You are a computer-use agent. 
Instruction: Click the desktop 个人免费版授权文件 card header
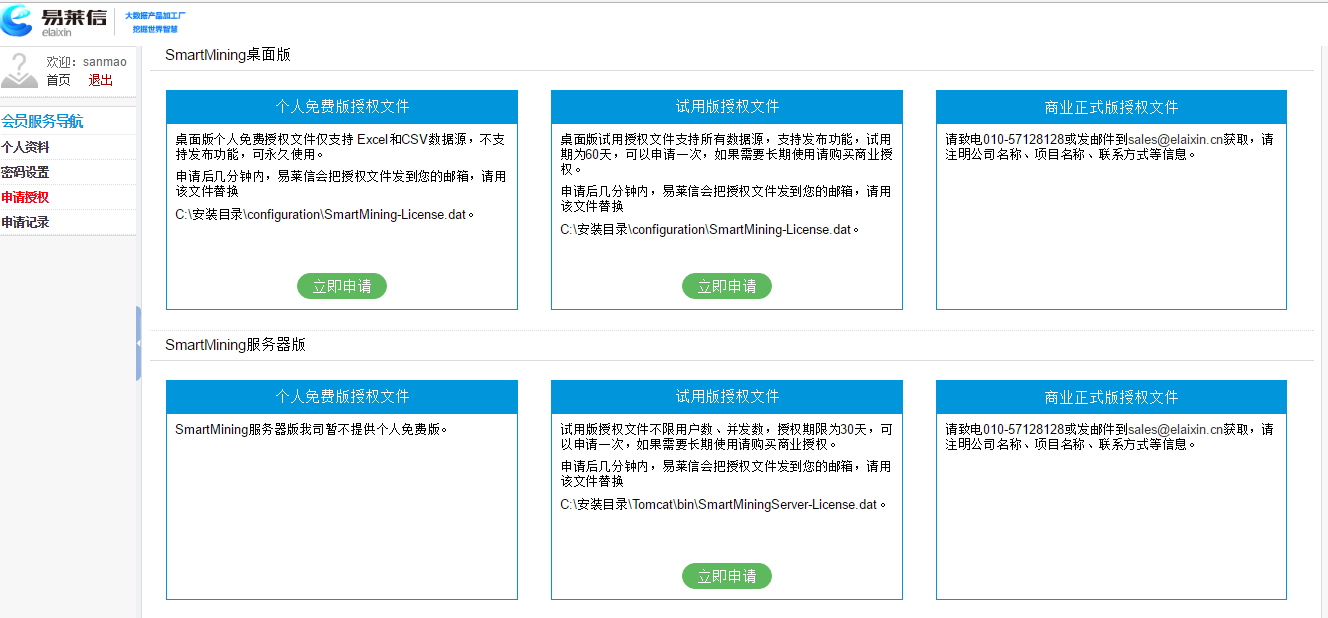[x=342, y=107]
